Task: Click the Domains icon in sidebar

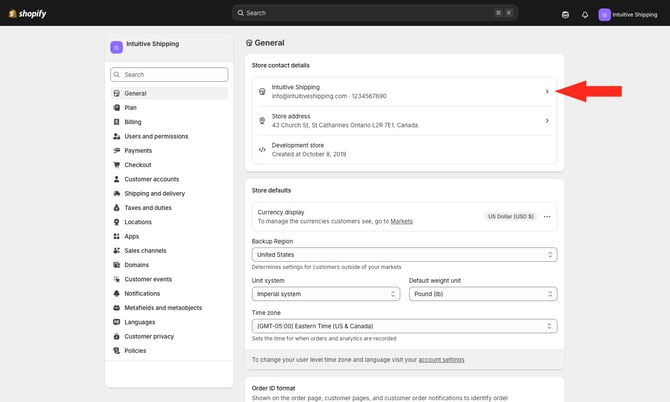Action: 116,265
